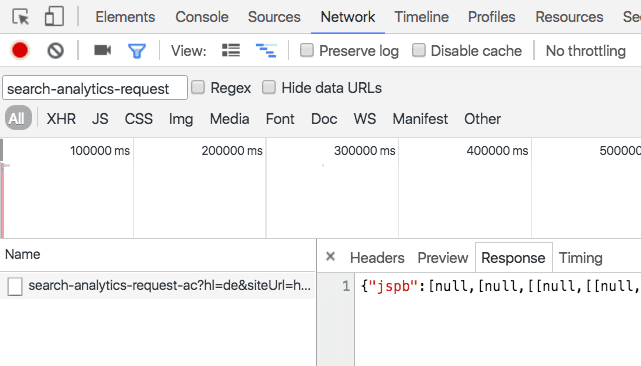Open the No throttling dropdown
Screen dimensions: 641x366
point(585,51)
